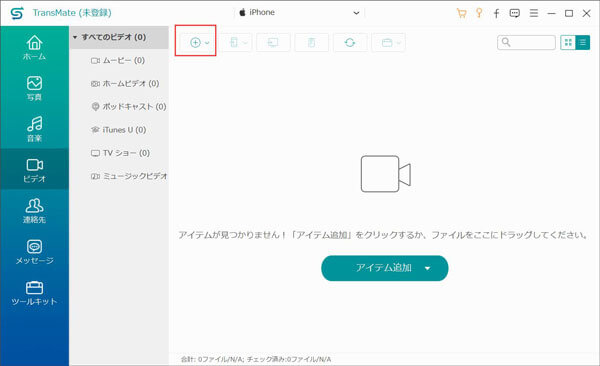Viewport: 600px width, 366px height.
Task: Click the export to device toolbar icon
Action: [235, 42]
